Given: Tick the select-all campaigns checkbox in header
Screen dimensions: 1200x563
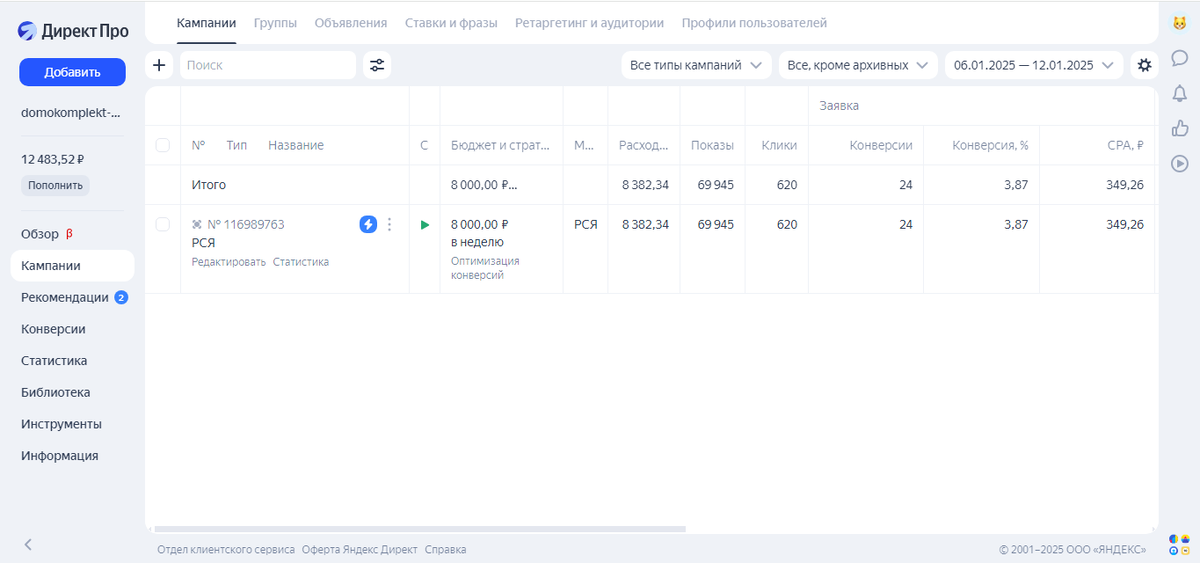Looking at the screenshot, I should click(163, 146).
